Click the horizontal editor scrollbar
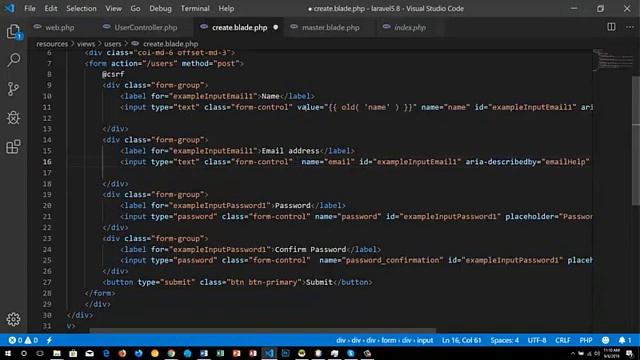 [262, 331]
